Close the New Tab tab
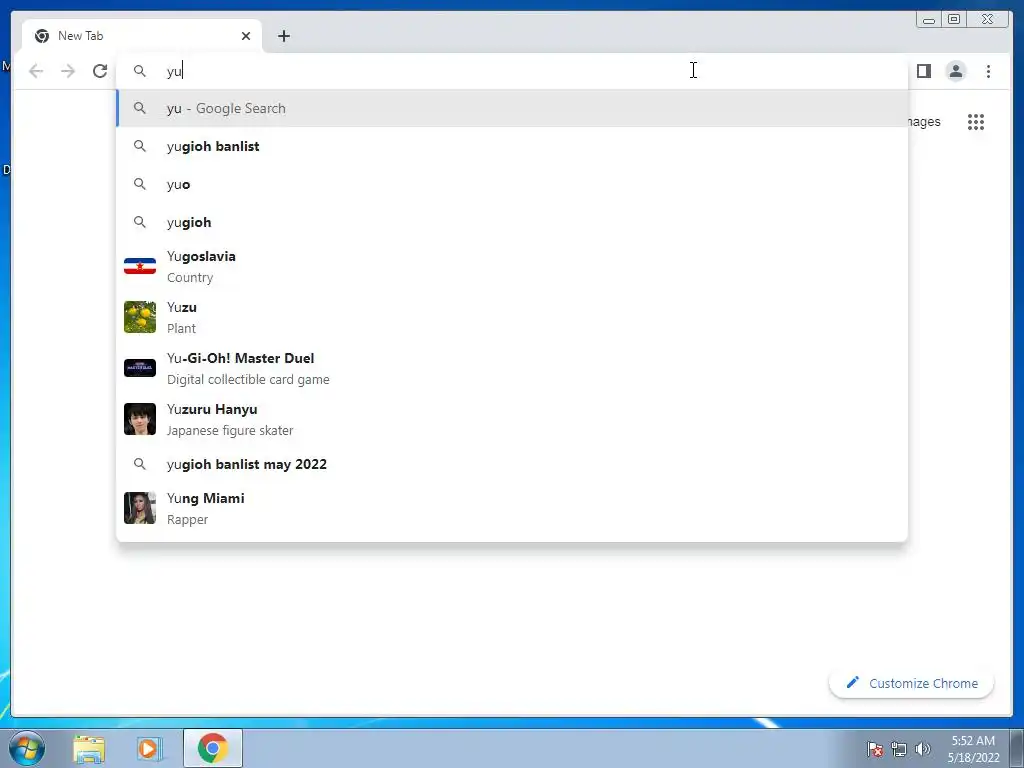1024x768 pixels. (x=246, y=36)
